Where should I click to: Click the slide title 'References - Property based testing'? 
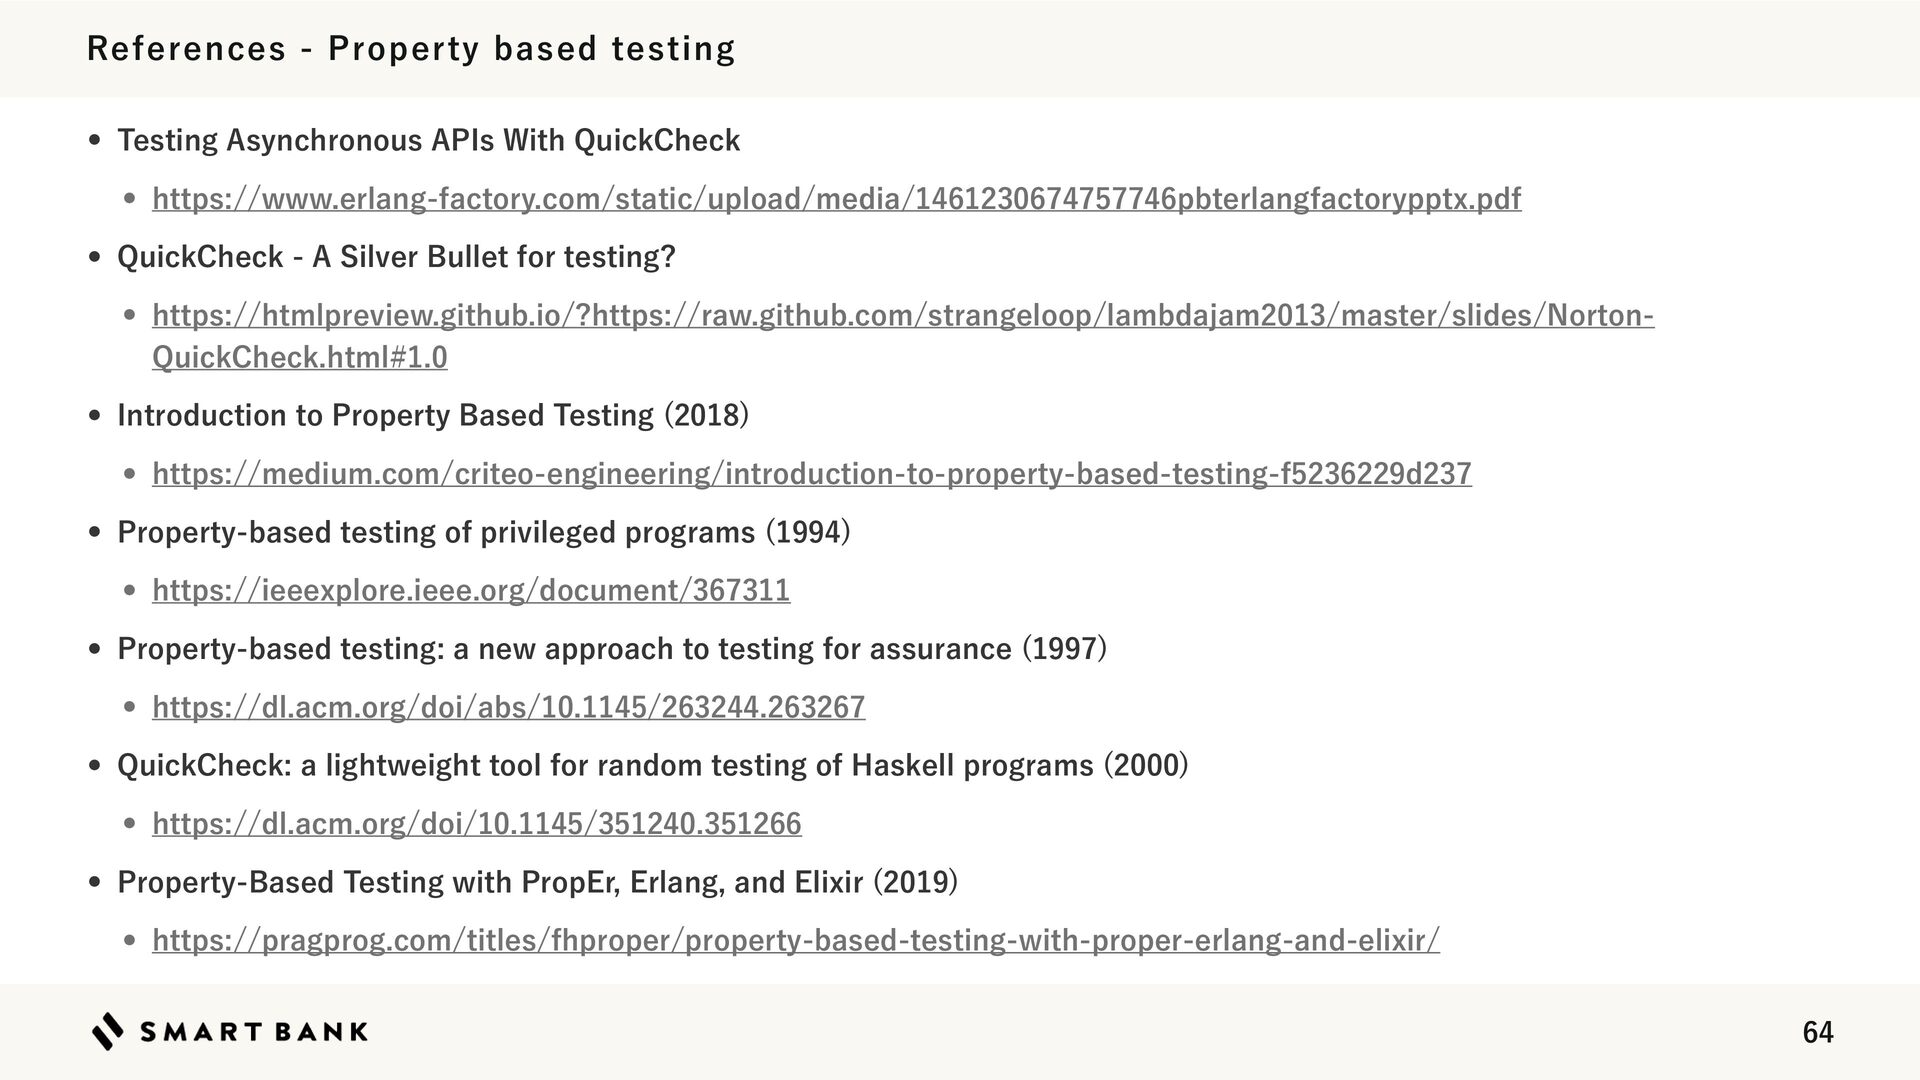[411, 48]
